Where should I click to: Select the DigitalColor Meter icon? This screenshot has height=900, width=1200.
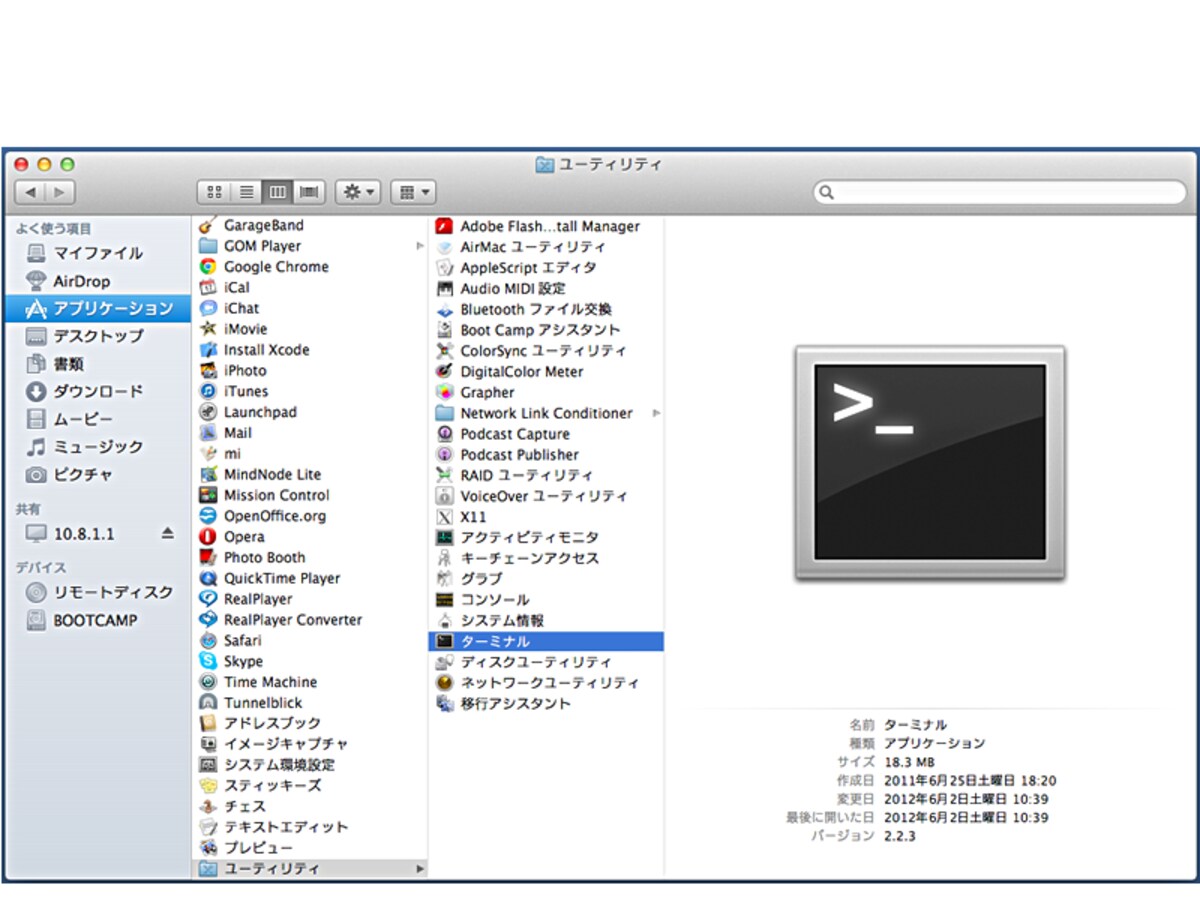445,372
